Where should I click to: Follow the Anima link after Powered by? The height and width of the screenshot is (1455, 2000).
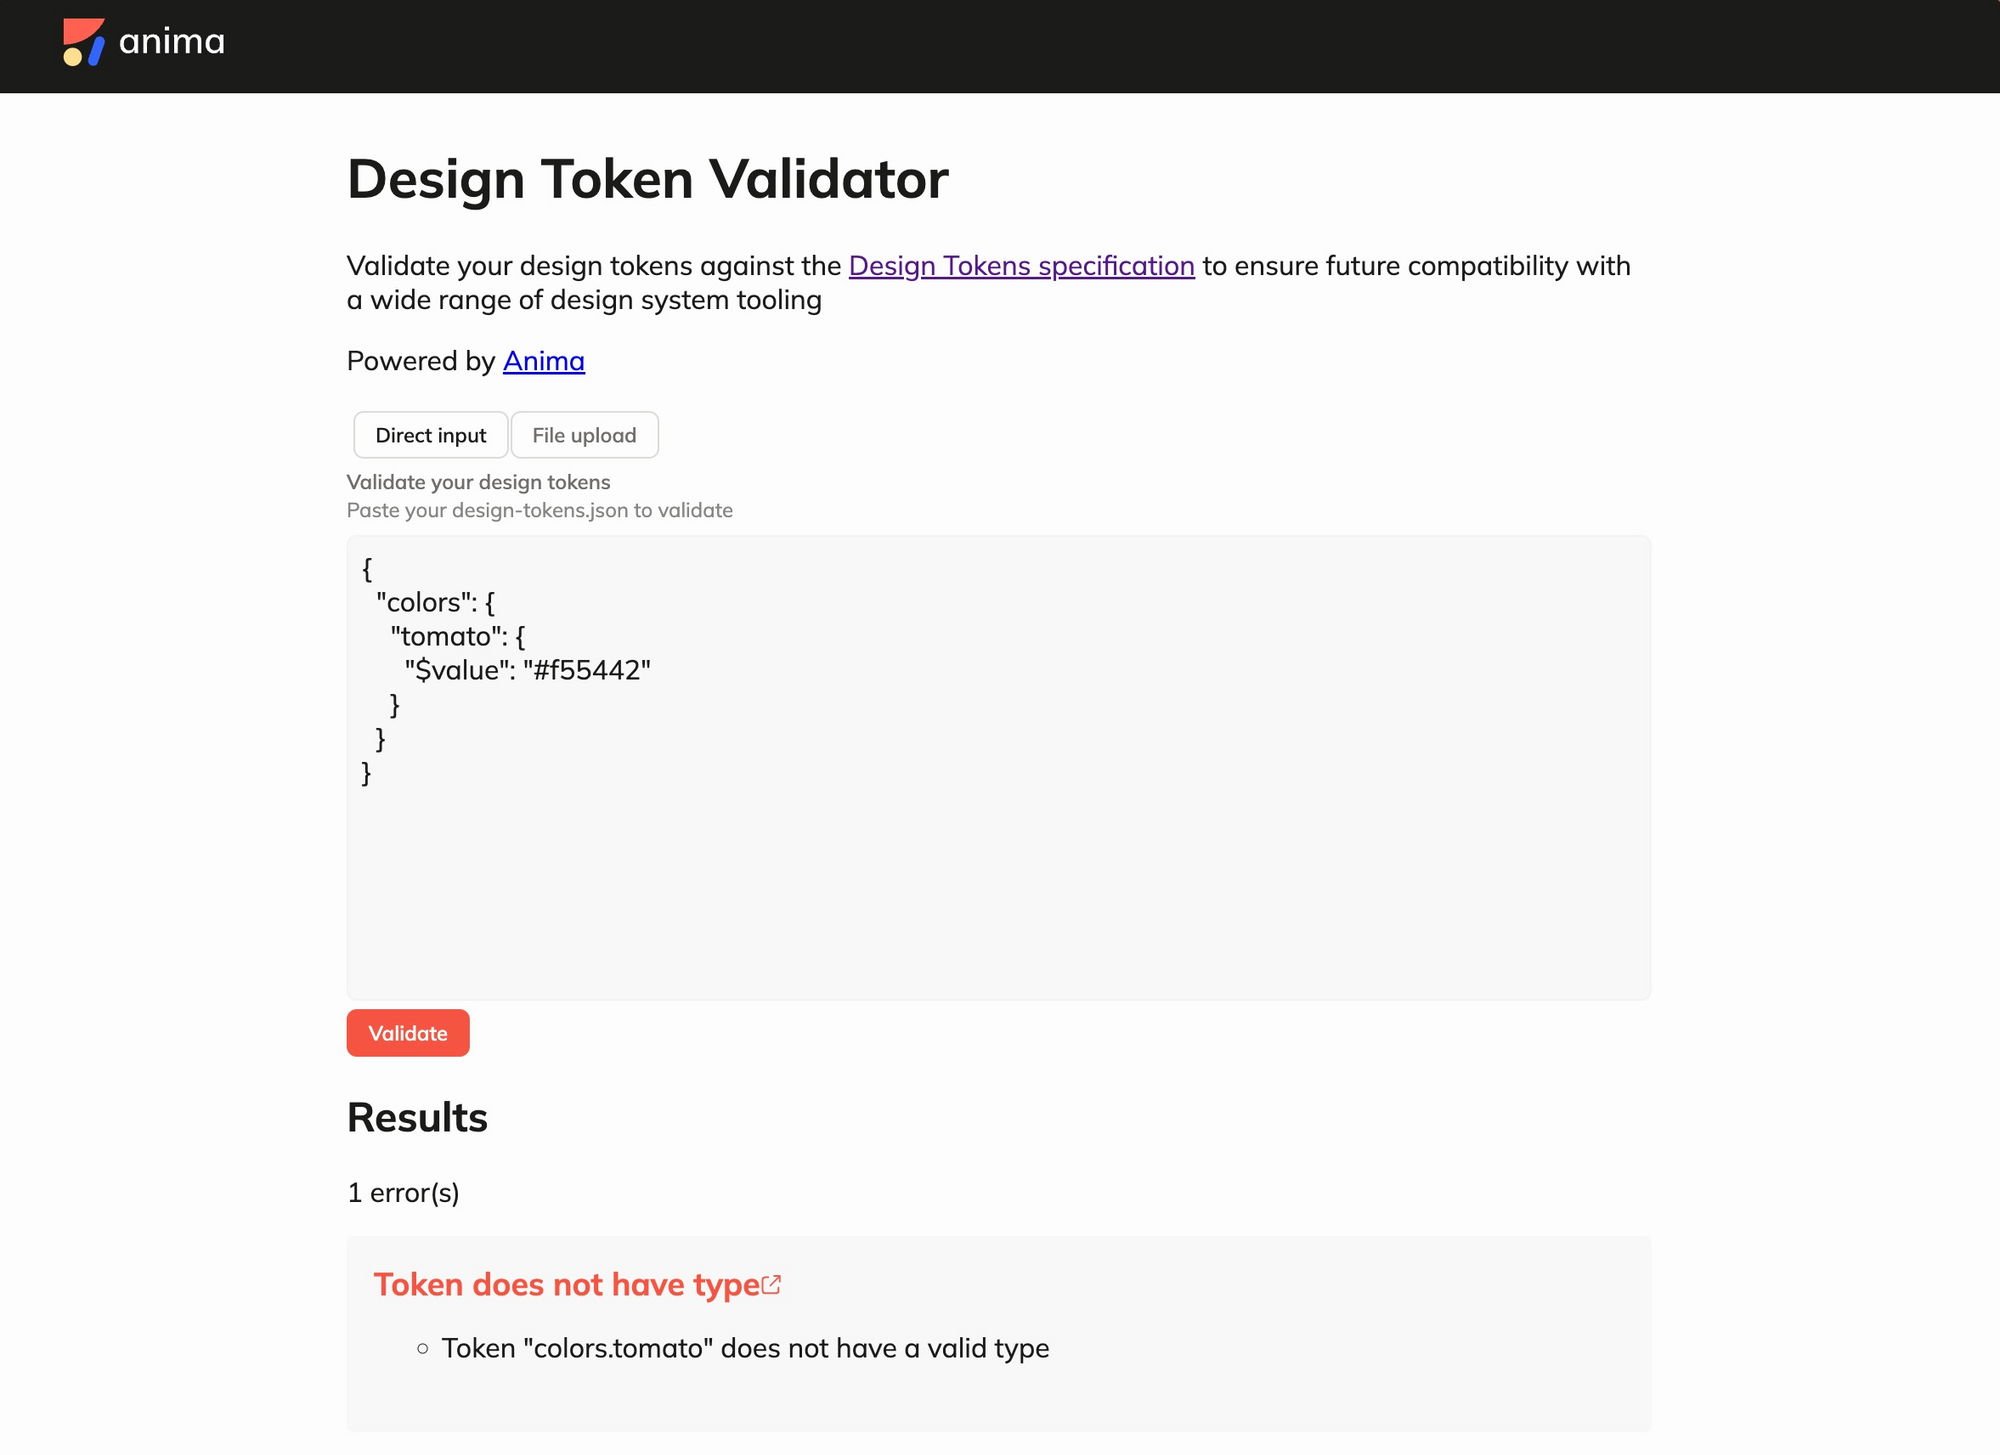point(543,361)
